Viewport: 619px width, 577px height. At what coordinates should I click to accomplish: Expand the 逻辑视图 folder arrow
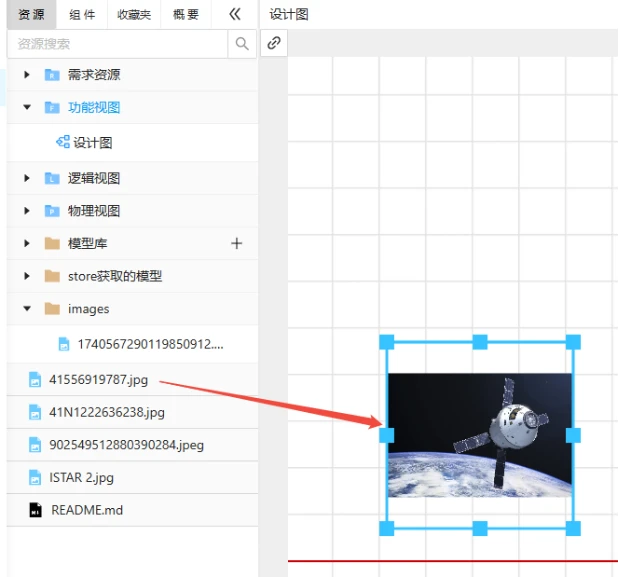[x=27, y=178]
